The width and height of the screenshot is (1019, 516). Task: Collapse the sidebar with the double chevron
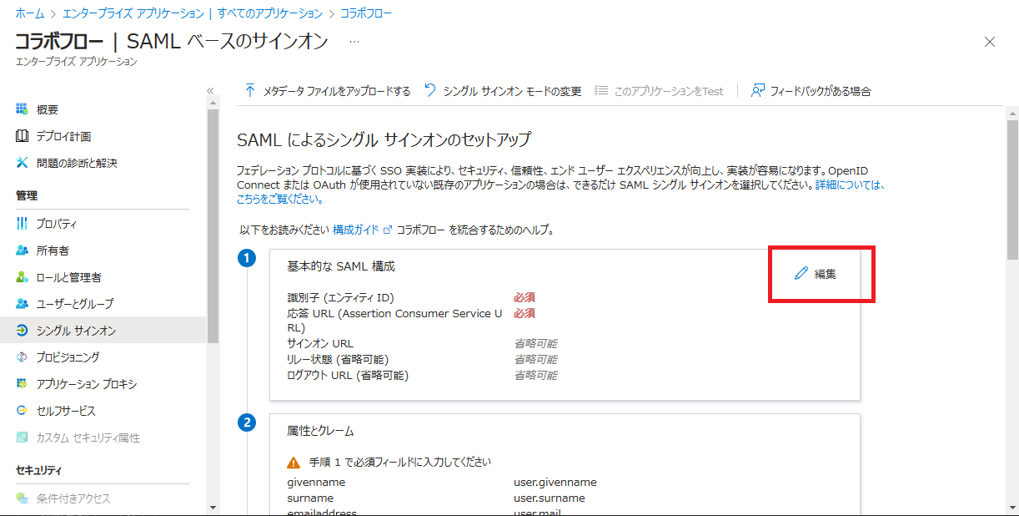[210, 91]
